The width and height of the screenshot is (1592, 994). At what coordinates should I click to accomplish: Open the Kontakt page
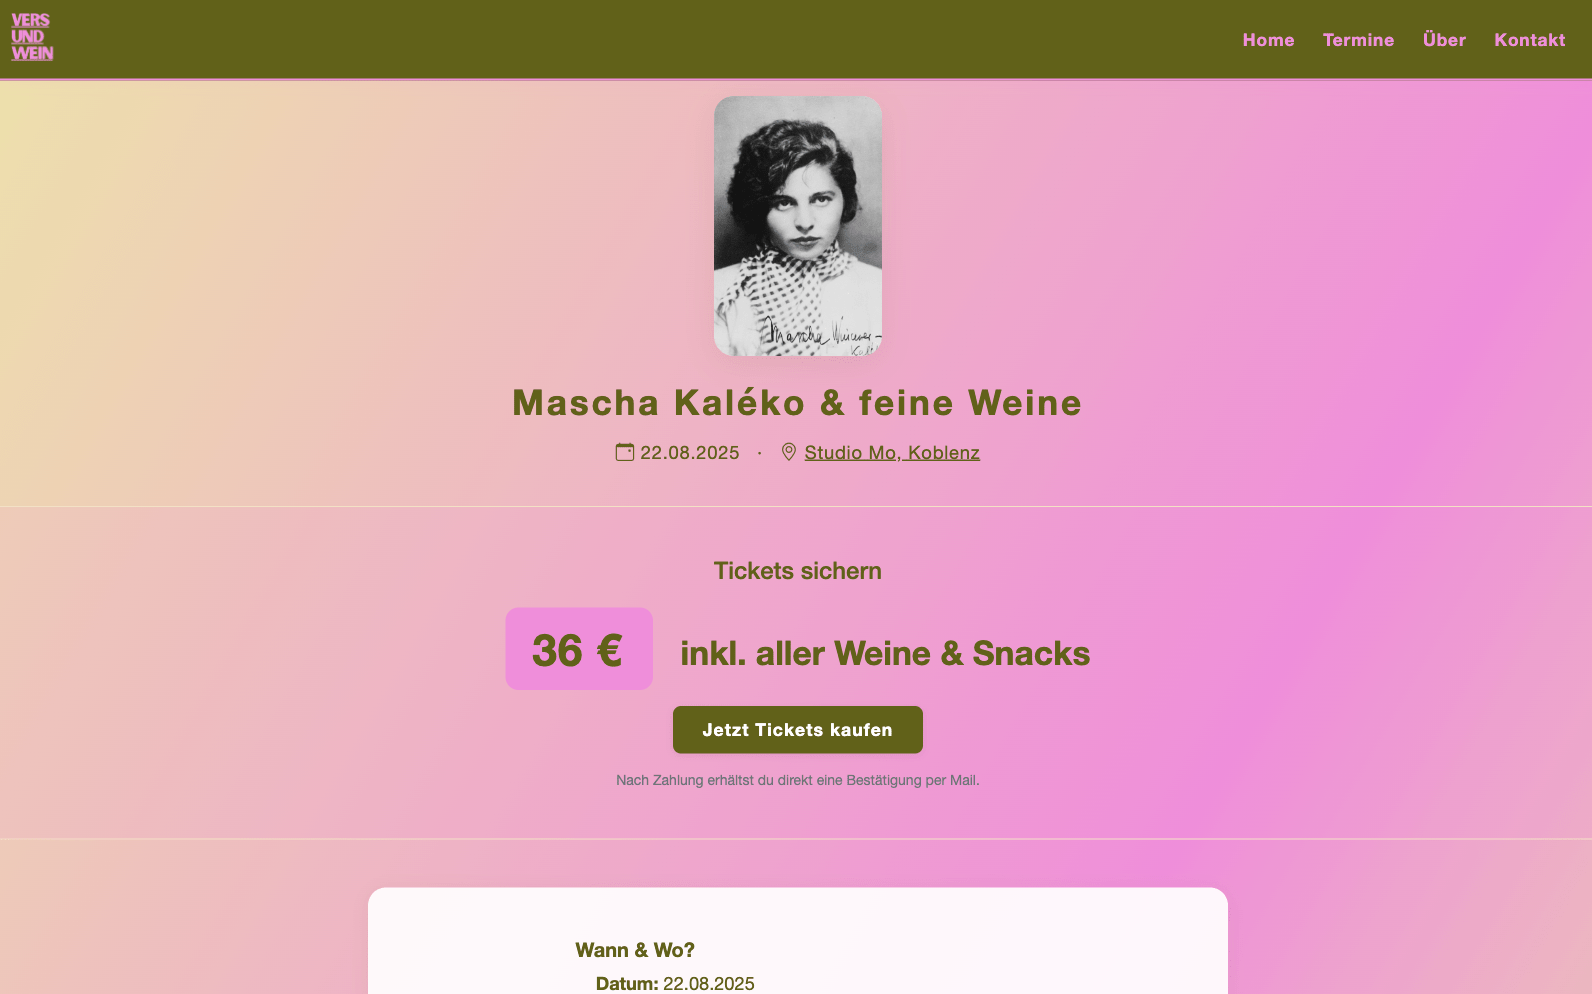pos(1529,40)
